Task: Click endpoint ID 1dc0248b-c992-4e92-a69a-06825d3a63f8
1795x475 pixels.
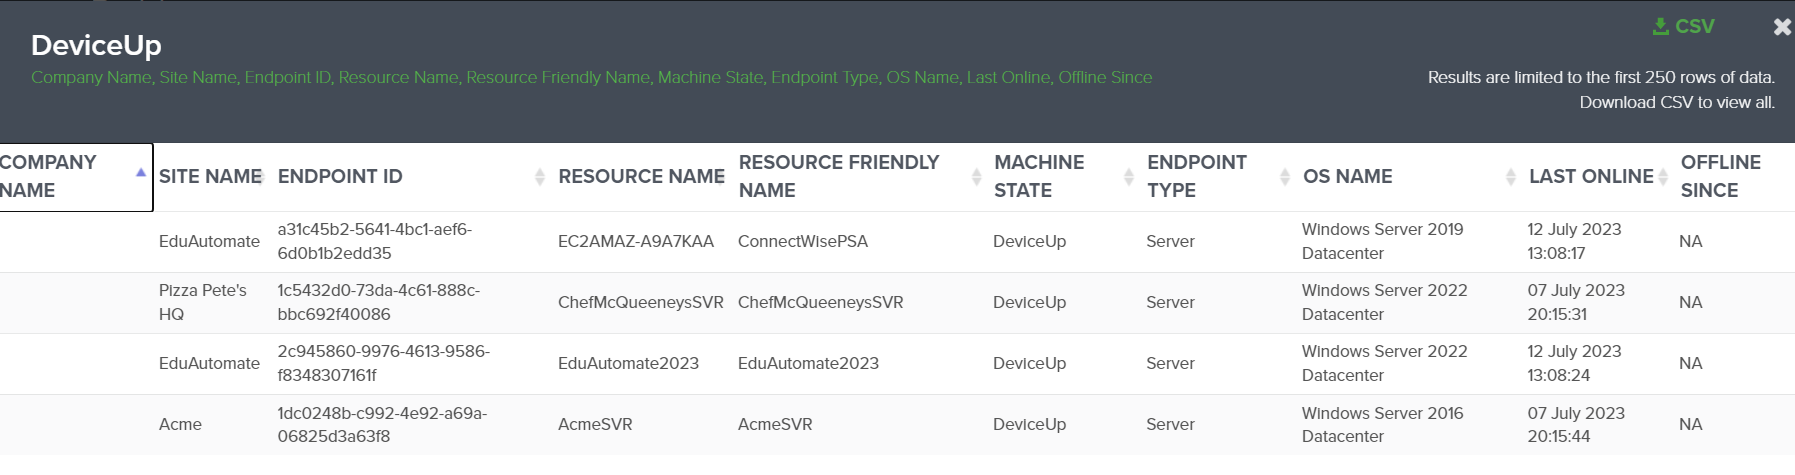Action: click(x=382, y=424)
